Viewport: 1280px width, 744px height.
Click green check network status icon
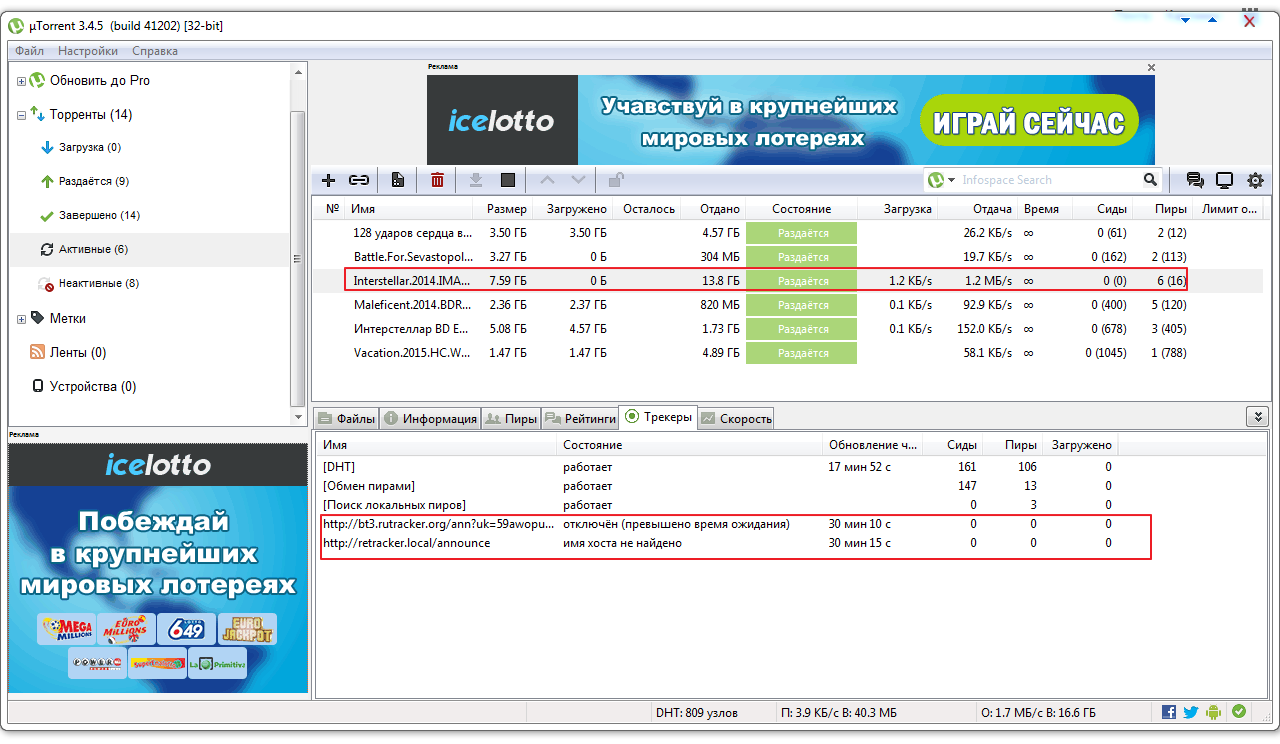1239,712
